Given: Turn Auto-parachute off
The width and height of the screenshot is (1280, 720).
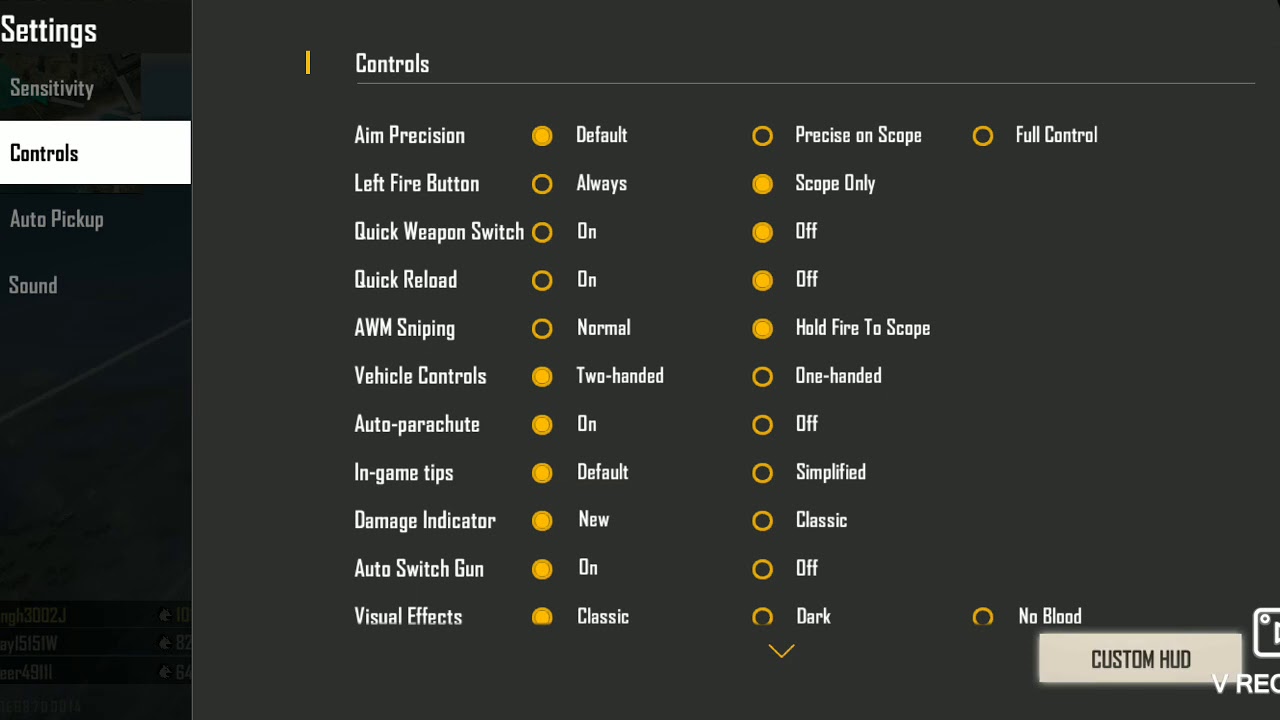Looking at the screenshot, I should 763,424.
